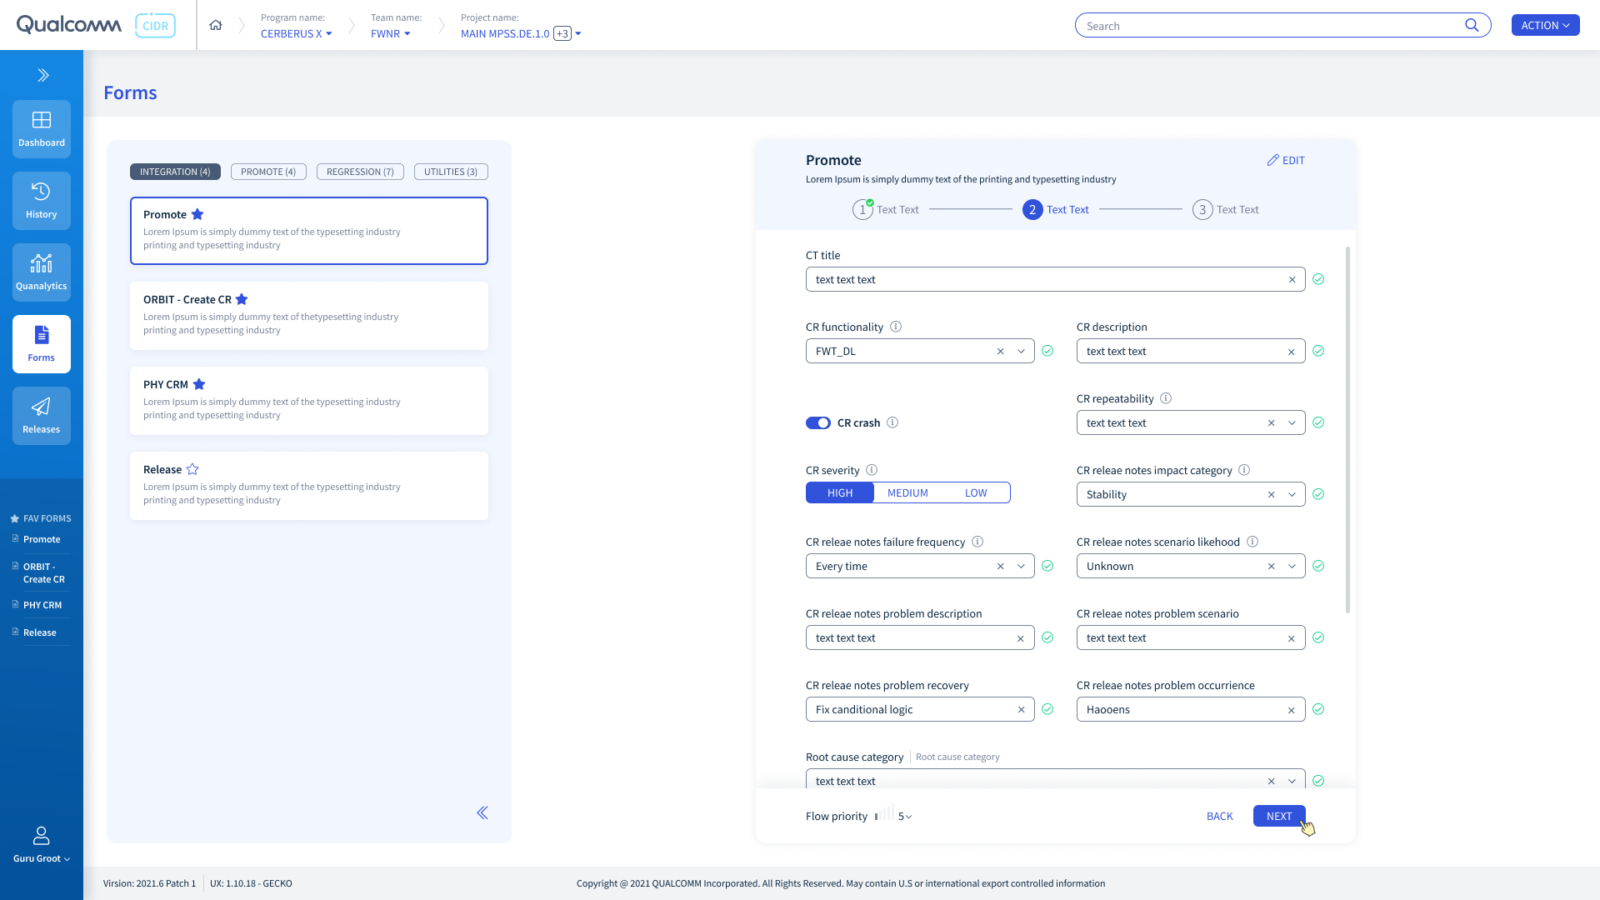1600x900 pixels.
Task: Clear the CT title field
Action: (x=1292, y=280)
